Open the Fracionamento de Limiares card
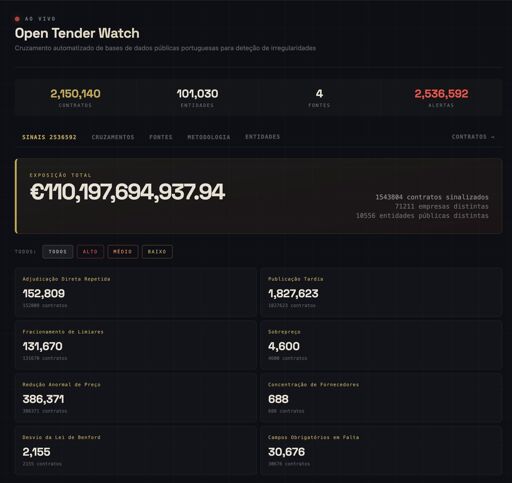512x483 pixels. 136,345
